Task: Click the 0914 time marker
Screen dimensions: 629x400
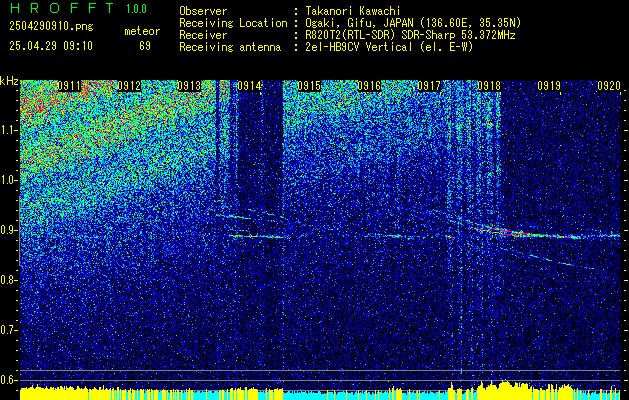Action: 249,86
